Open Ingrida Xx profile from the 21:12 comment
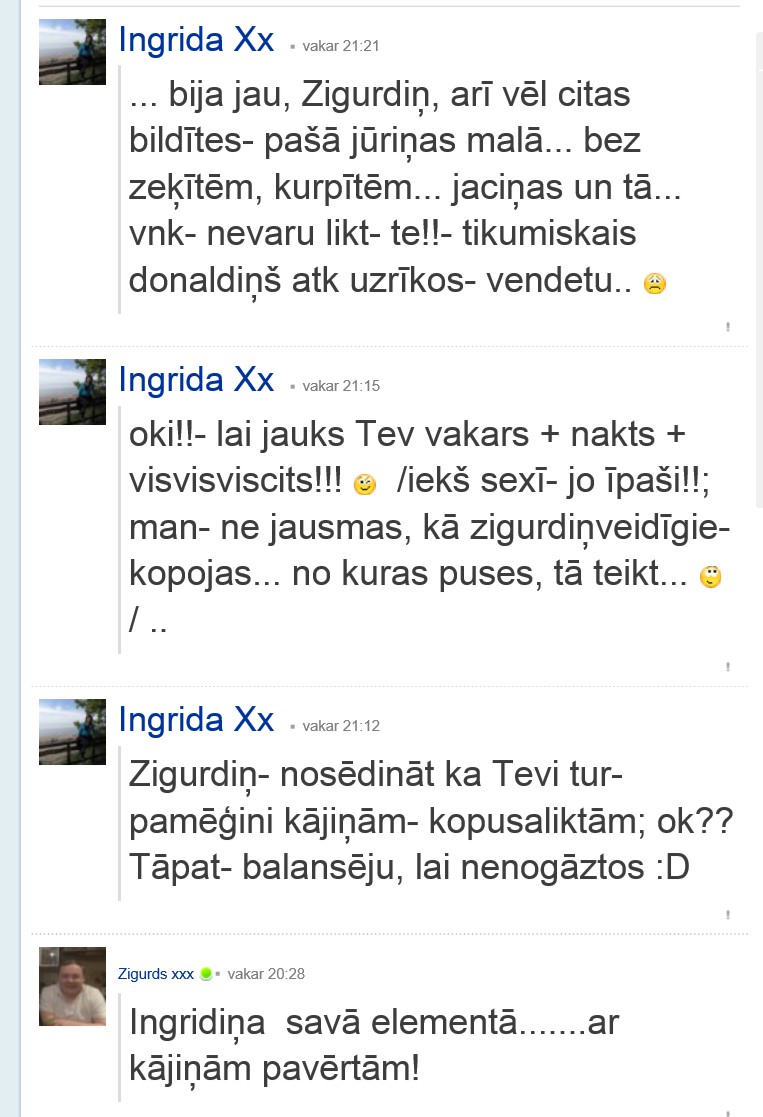Image resolution: width=763 pixels, height=1117 pixels. point(196,719)
